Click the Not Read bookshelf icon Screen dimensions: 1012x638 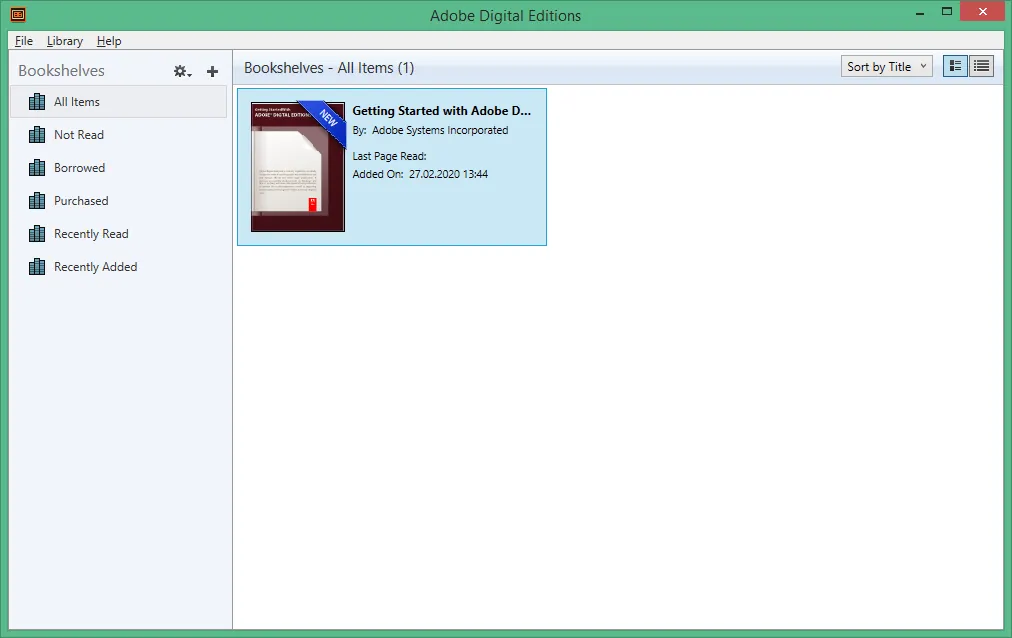[37, 135]
